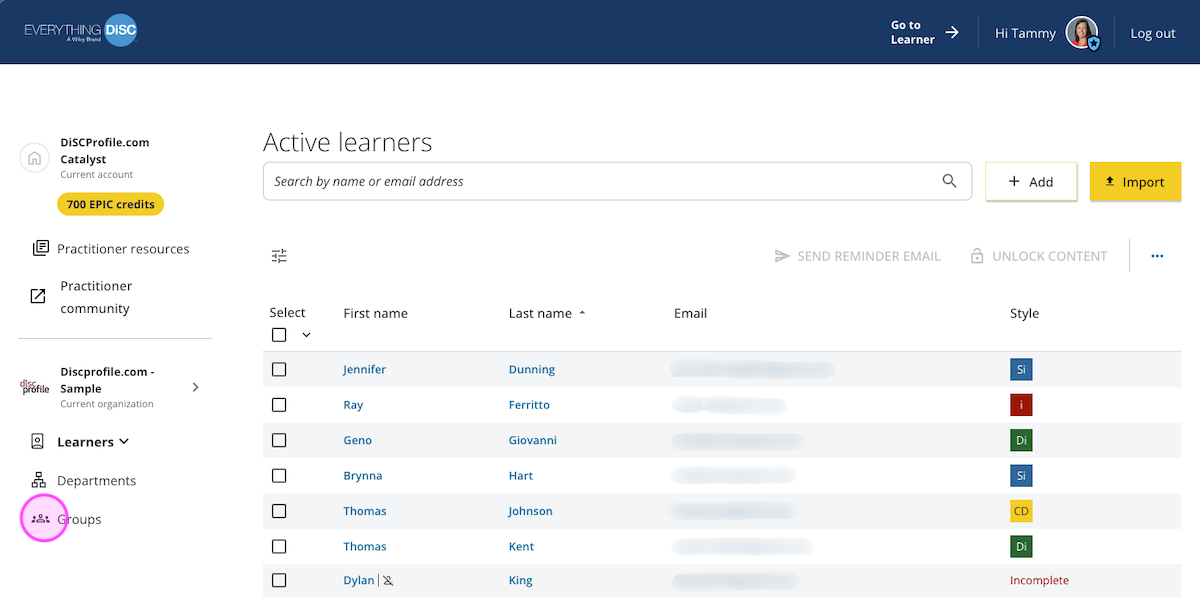1200x598 pixels.
Task: Click Thomas Johnson's yellow CD style badge
Action: click(1021, 511)
